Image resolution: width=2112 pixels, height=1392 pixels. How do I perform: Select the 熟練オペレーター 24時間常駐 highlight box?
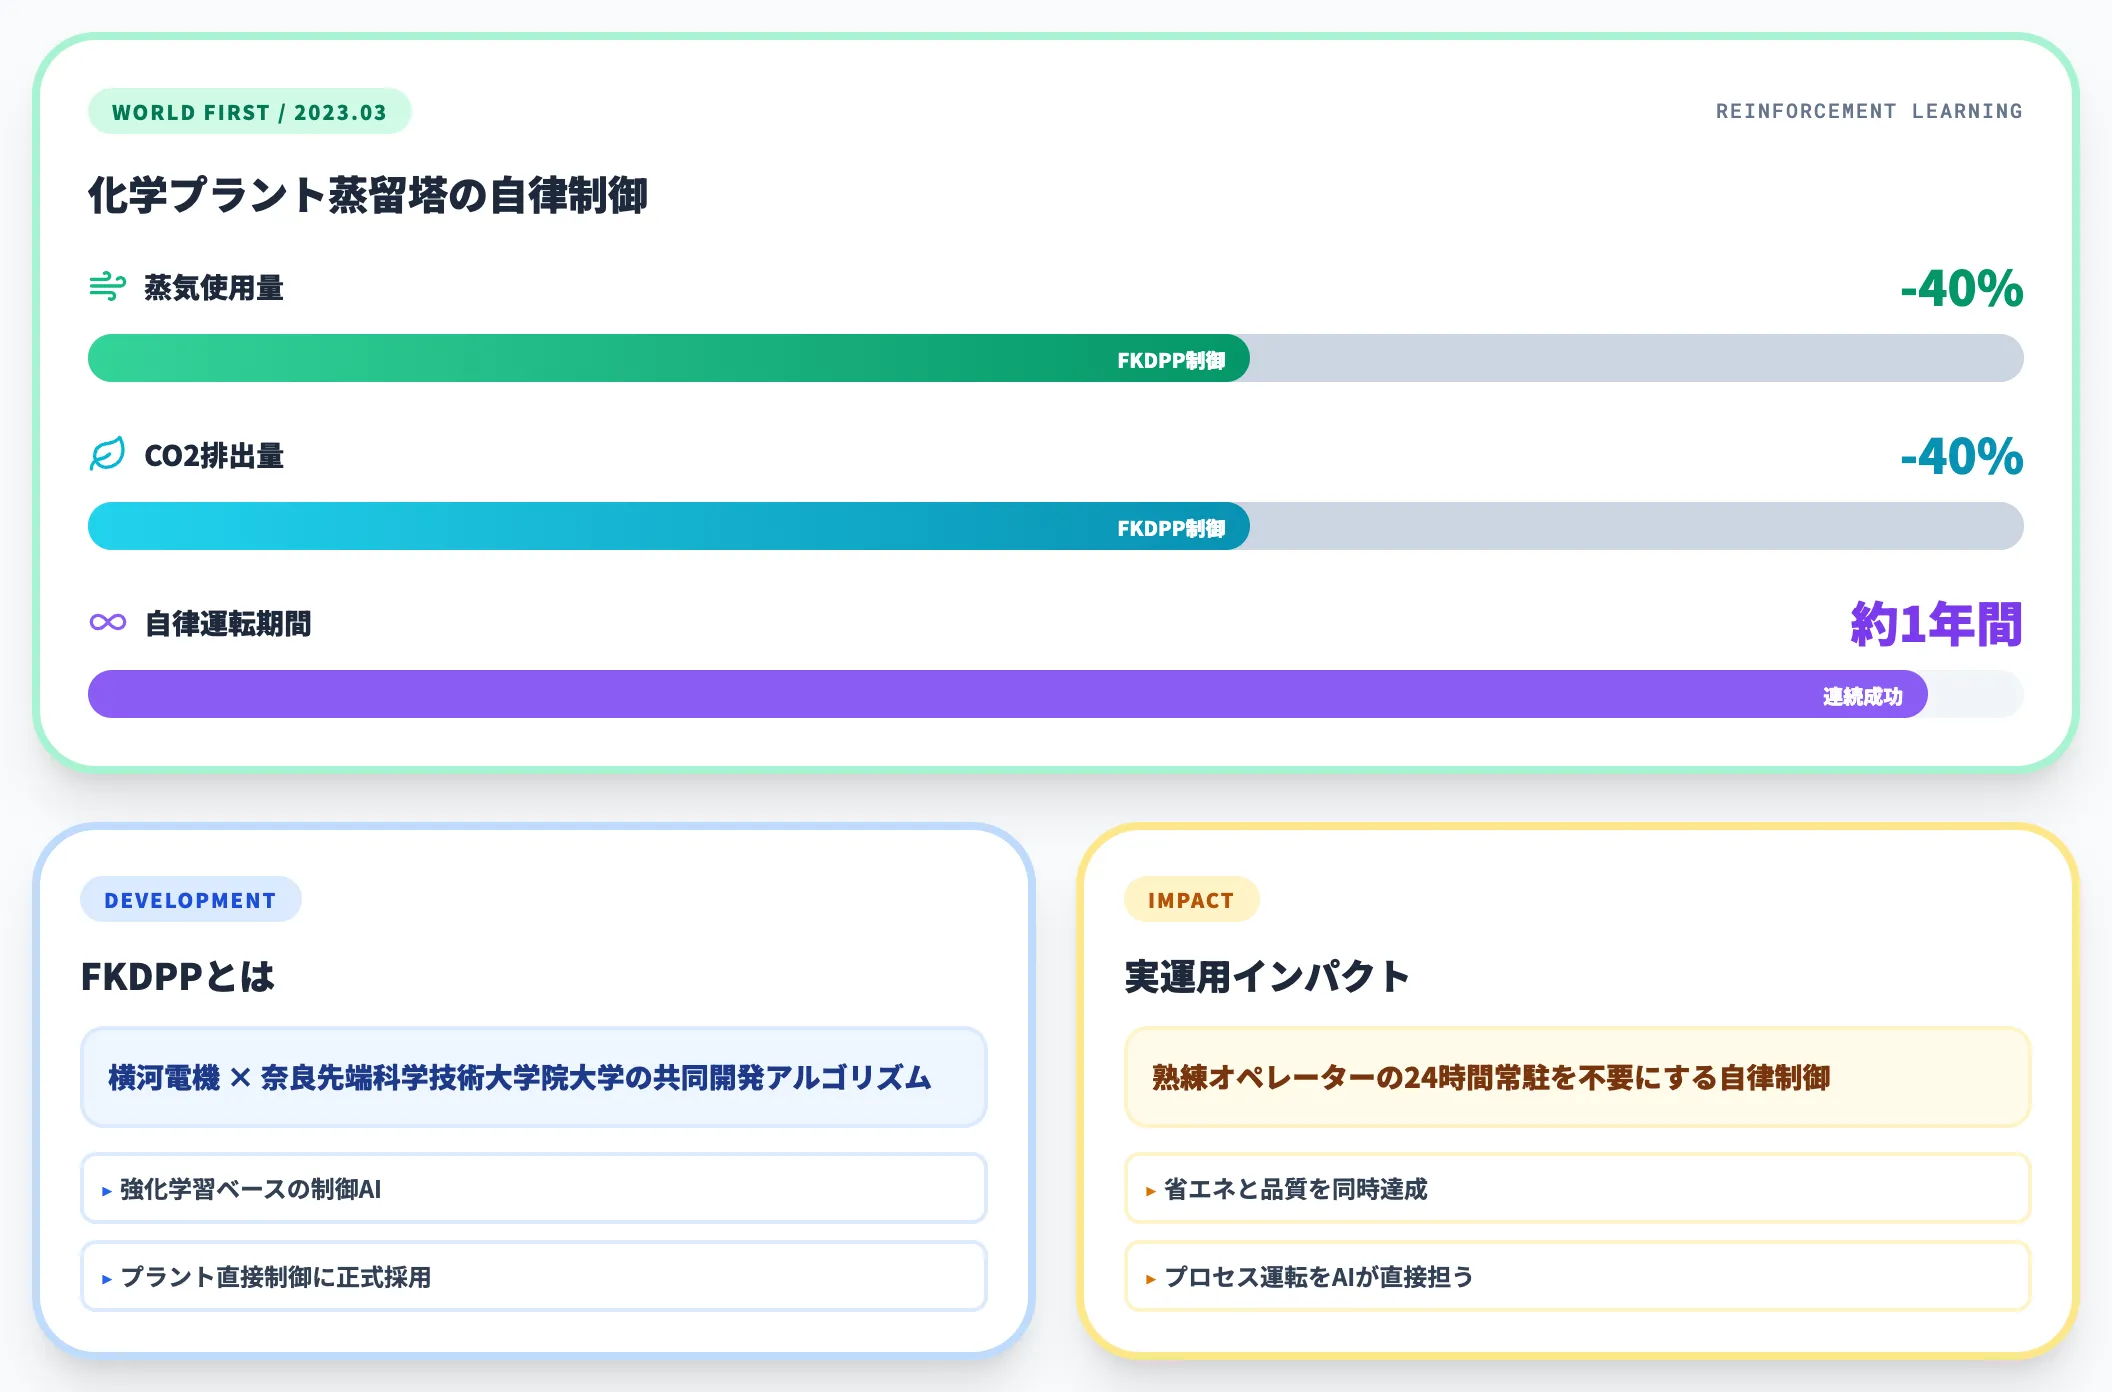tap(1577, 1077)
